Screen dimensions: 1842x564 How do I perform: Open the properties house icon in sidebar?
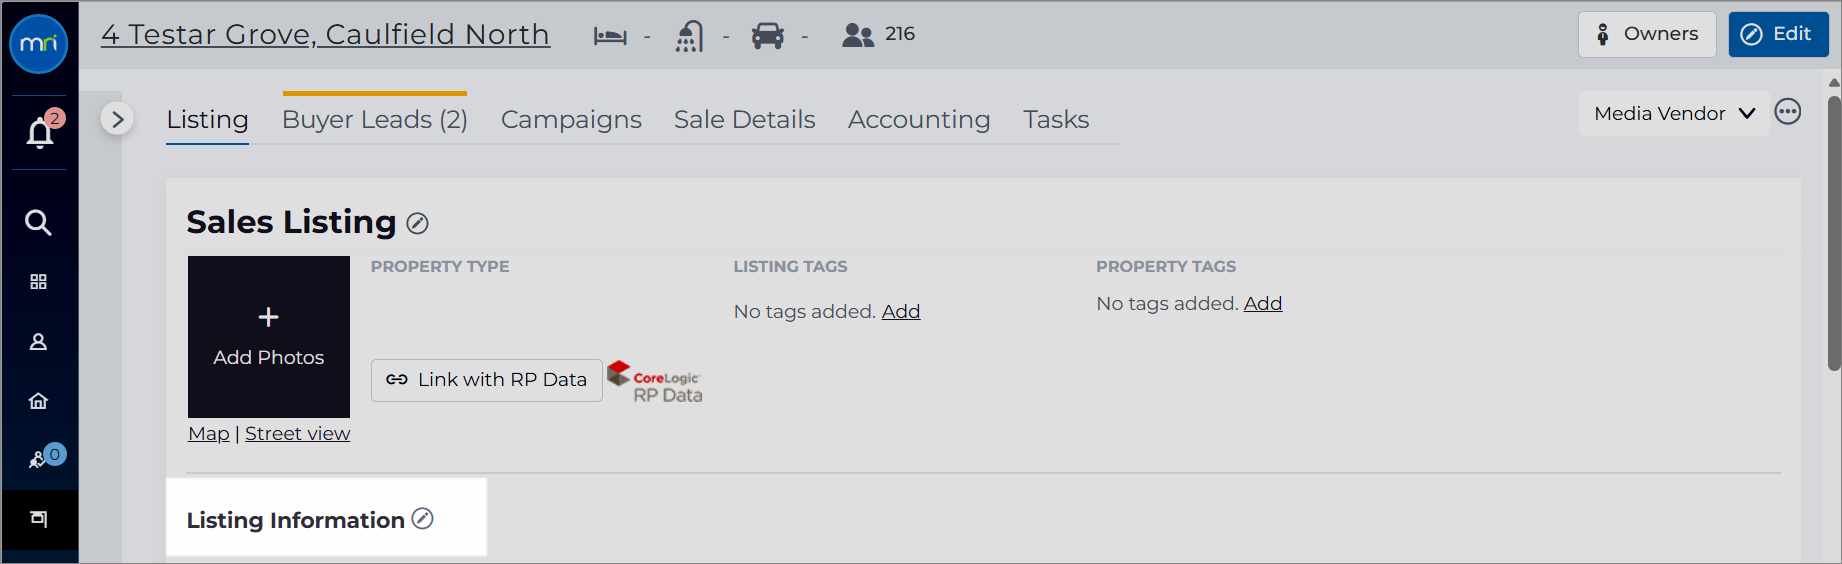(38, 401)
